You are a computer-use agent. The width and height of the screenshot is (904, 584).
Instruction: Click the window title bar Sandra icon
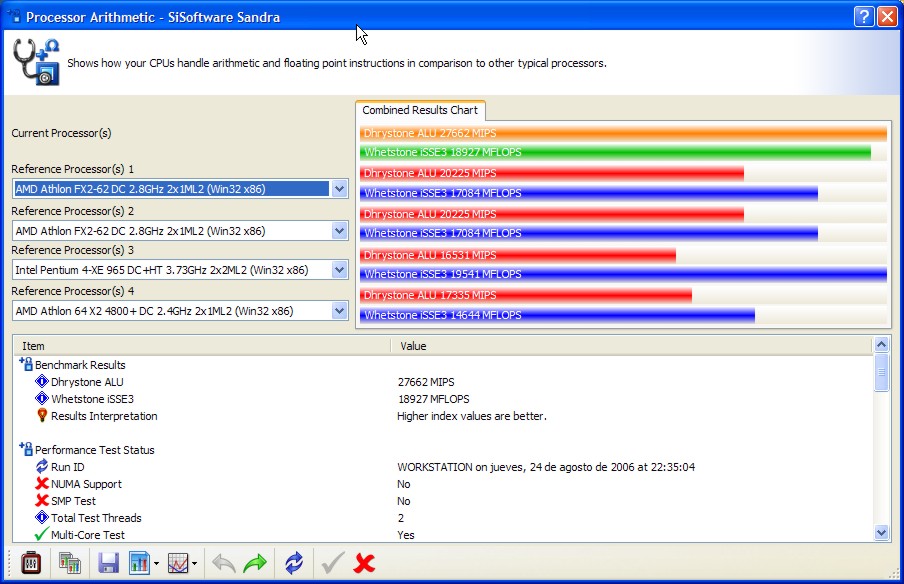click(13, 16)
